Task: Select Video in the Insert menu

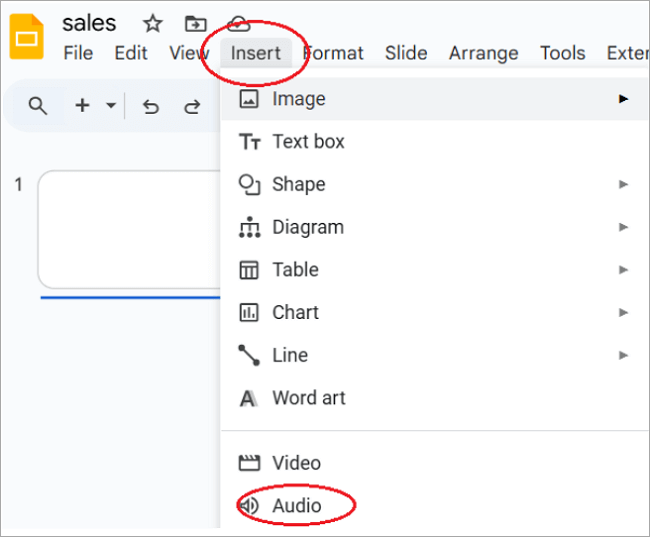Action: [296, 463]
